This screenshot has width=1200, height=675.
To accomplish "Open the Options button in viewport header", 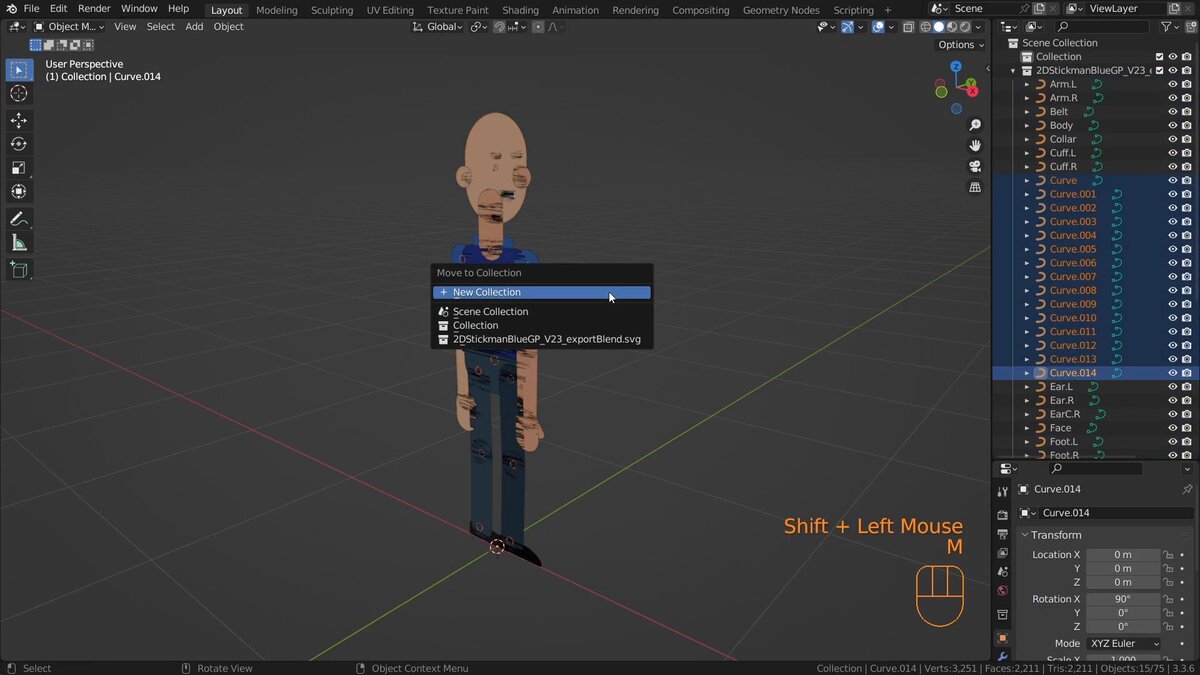I will (x=960, y=45).
